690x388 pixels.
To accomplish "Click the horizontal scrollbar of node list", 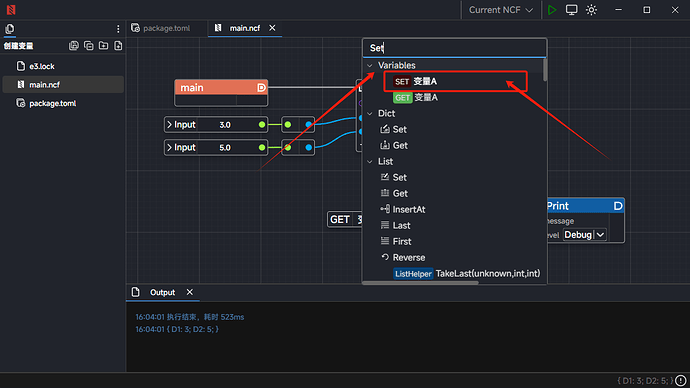I will coord(420,283).
